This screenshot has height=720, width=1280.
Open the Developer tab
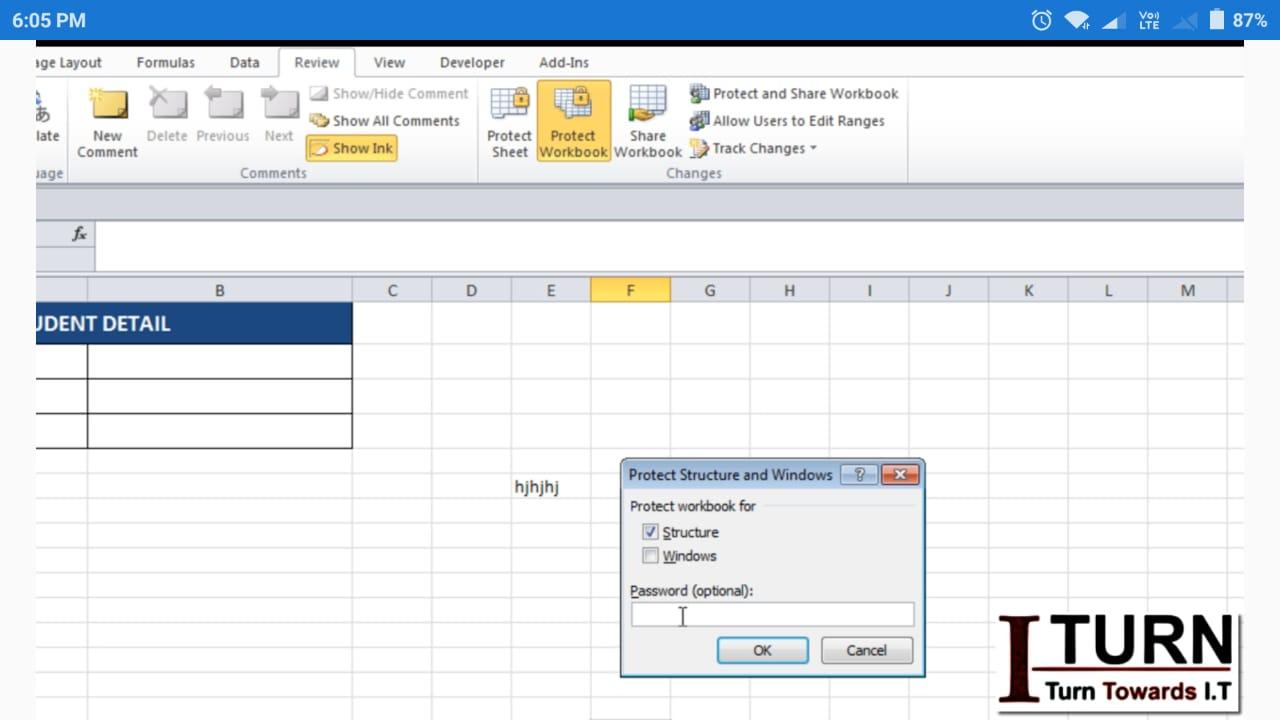click(x=472, y=62)
